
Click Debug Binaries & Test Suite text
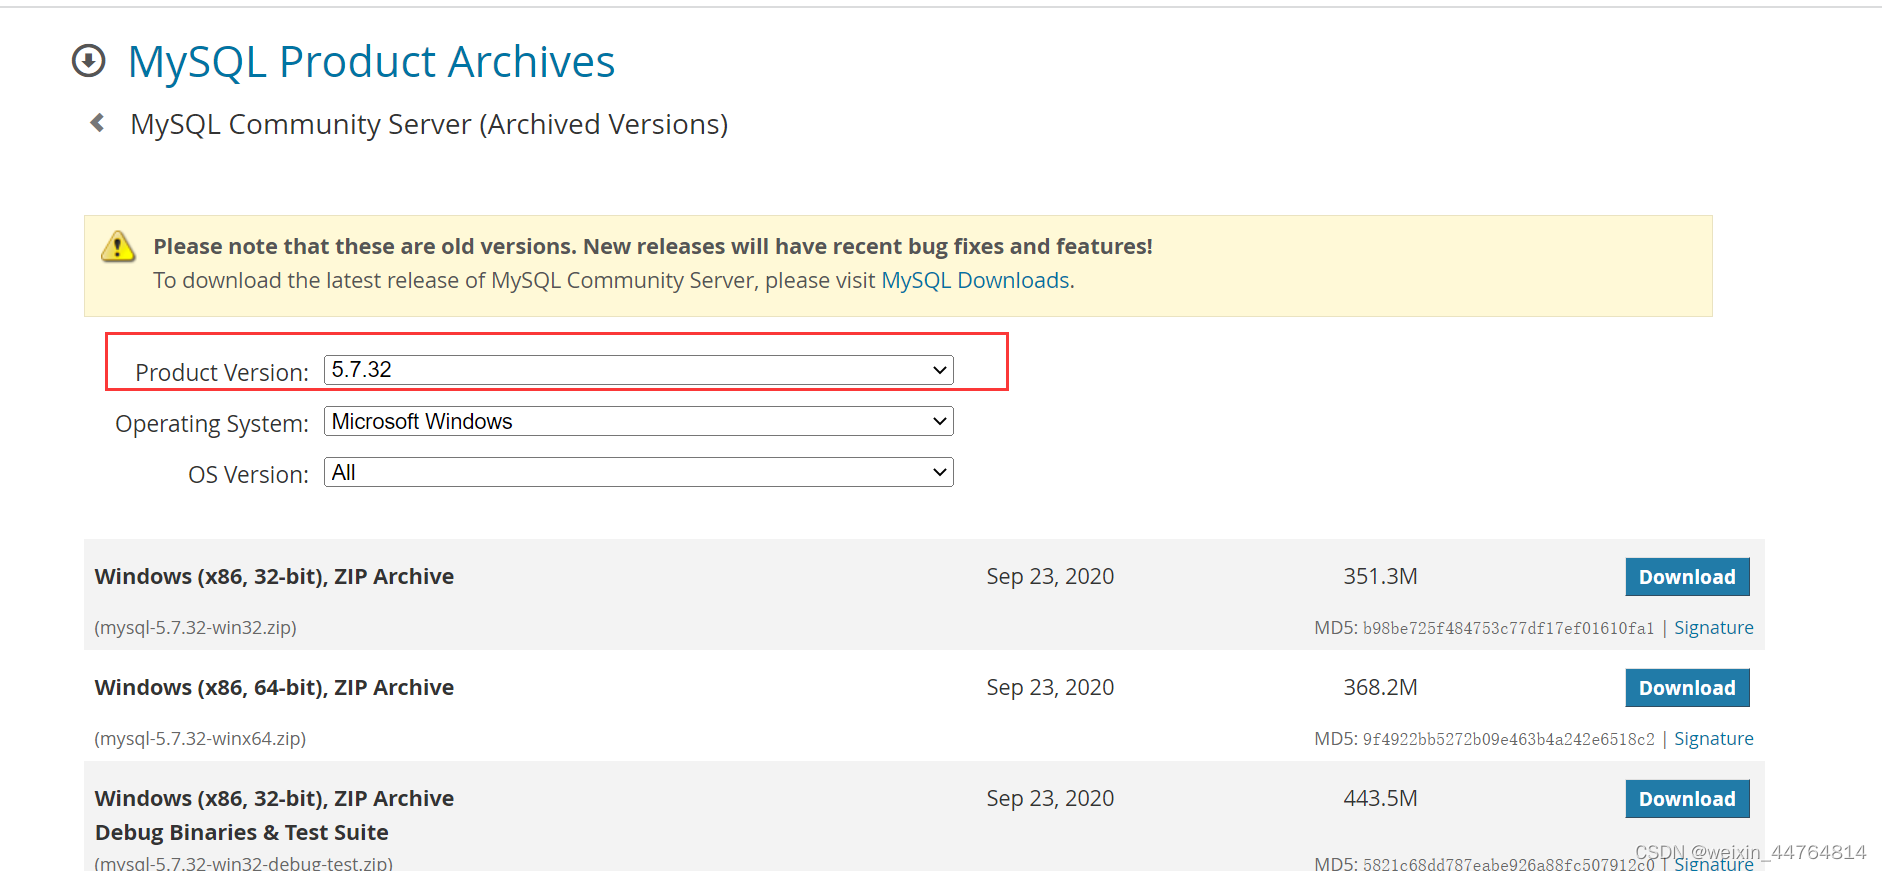tap(241, 833)
